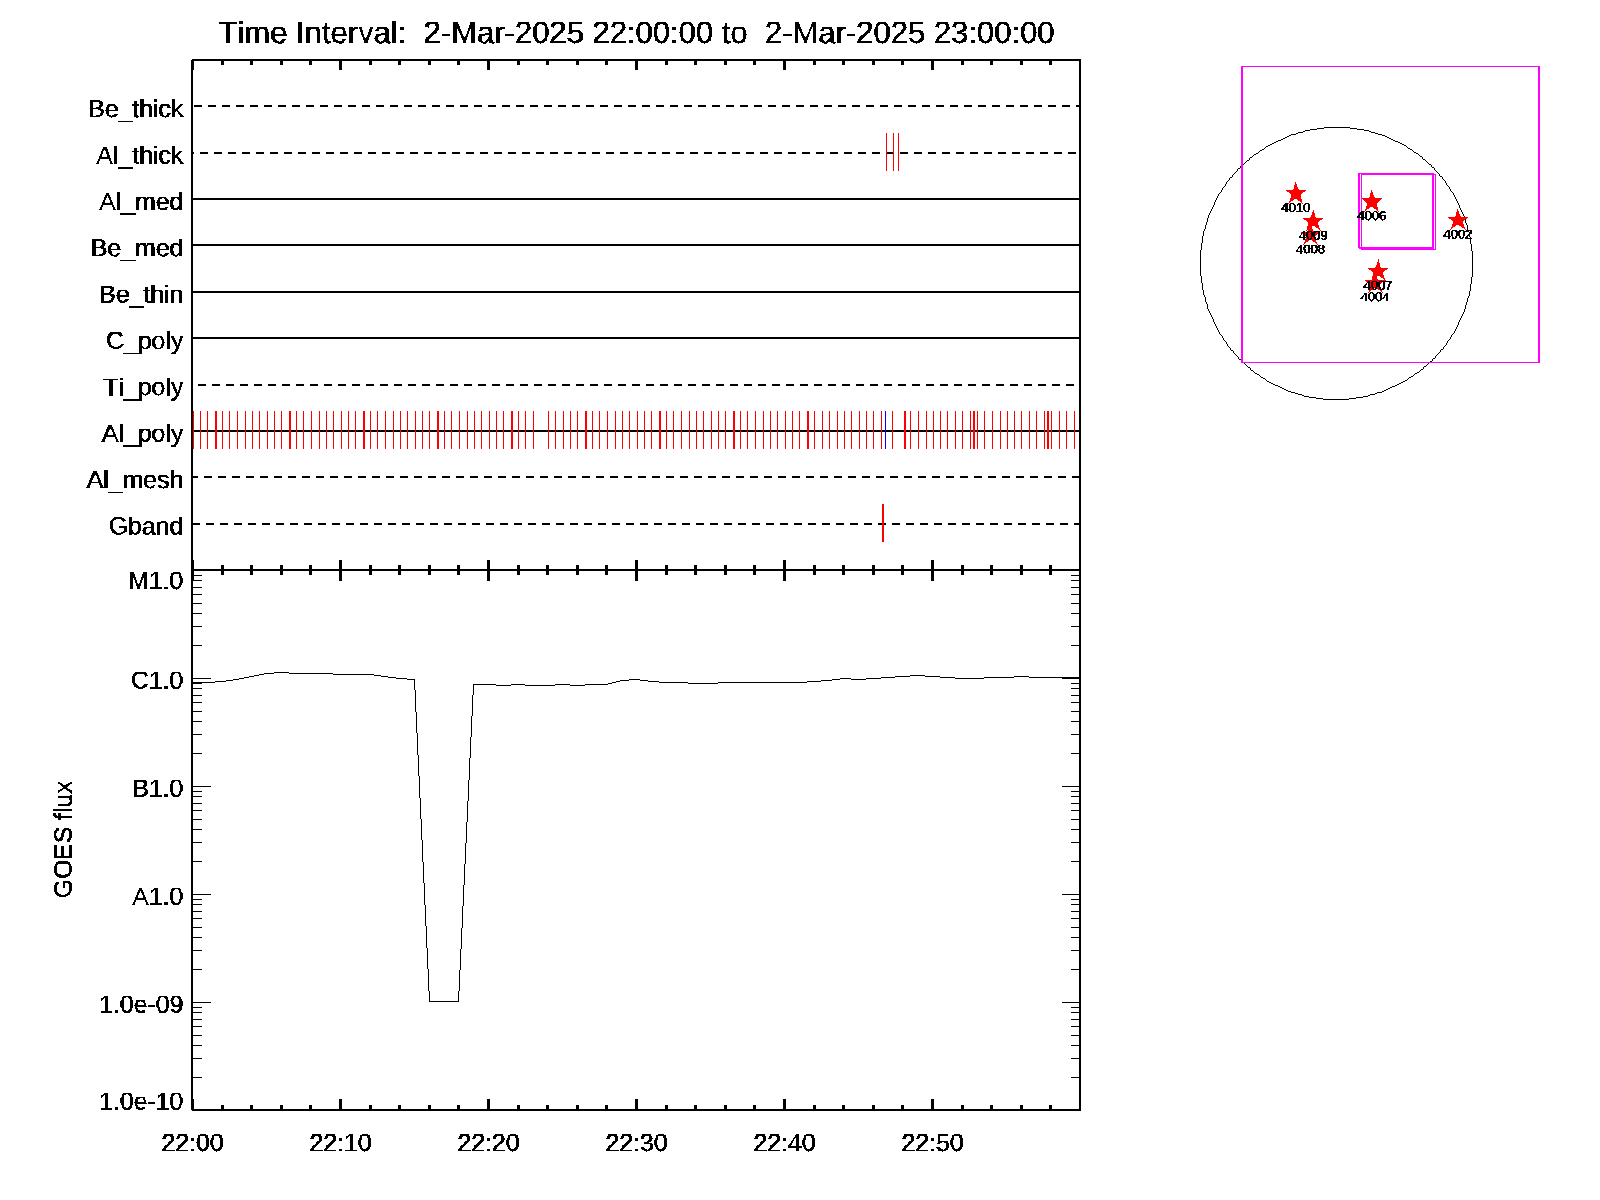Click the 22:10 time axis label
The height and width of the screenshot is (1200, 1600).
point(340,1143)
